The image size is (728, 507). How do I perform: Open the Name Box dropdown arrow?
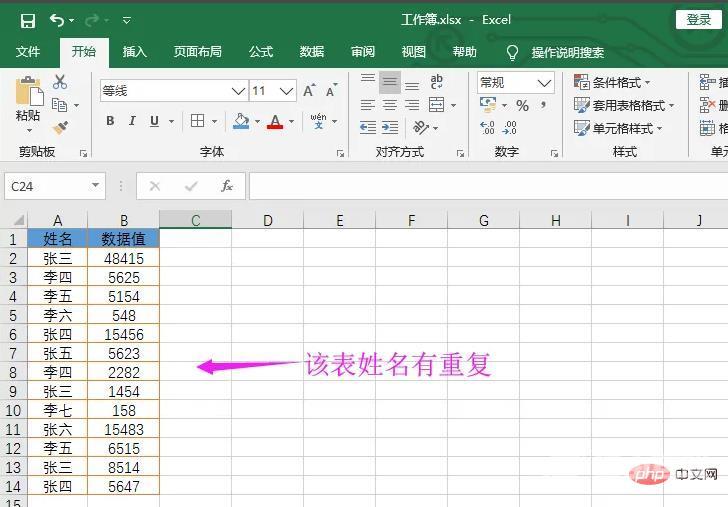tap(96, 186)
